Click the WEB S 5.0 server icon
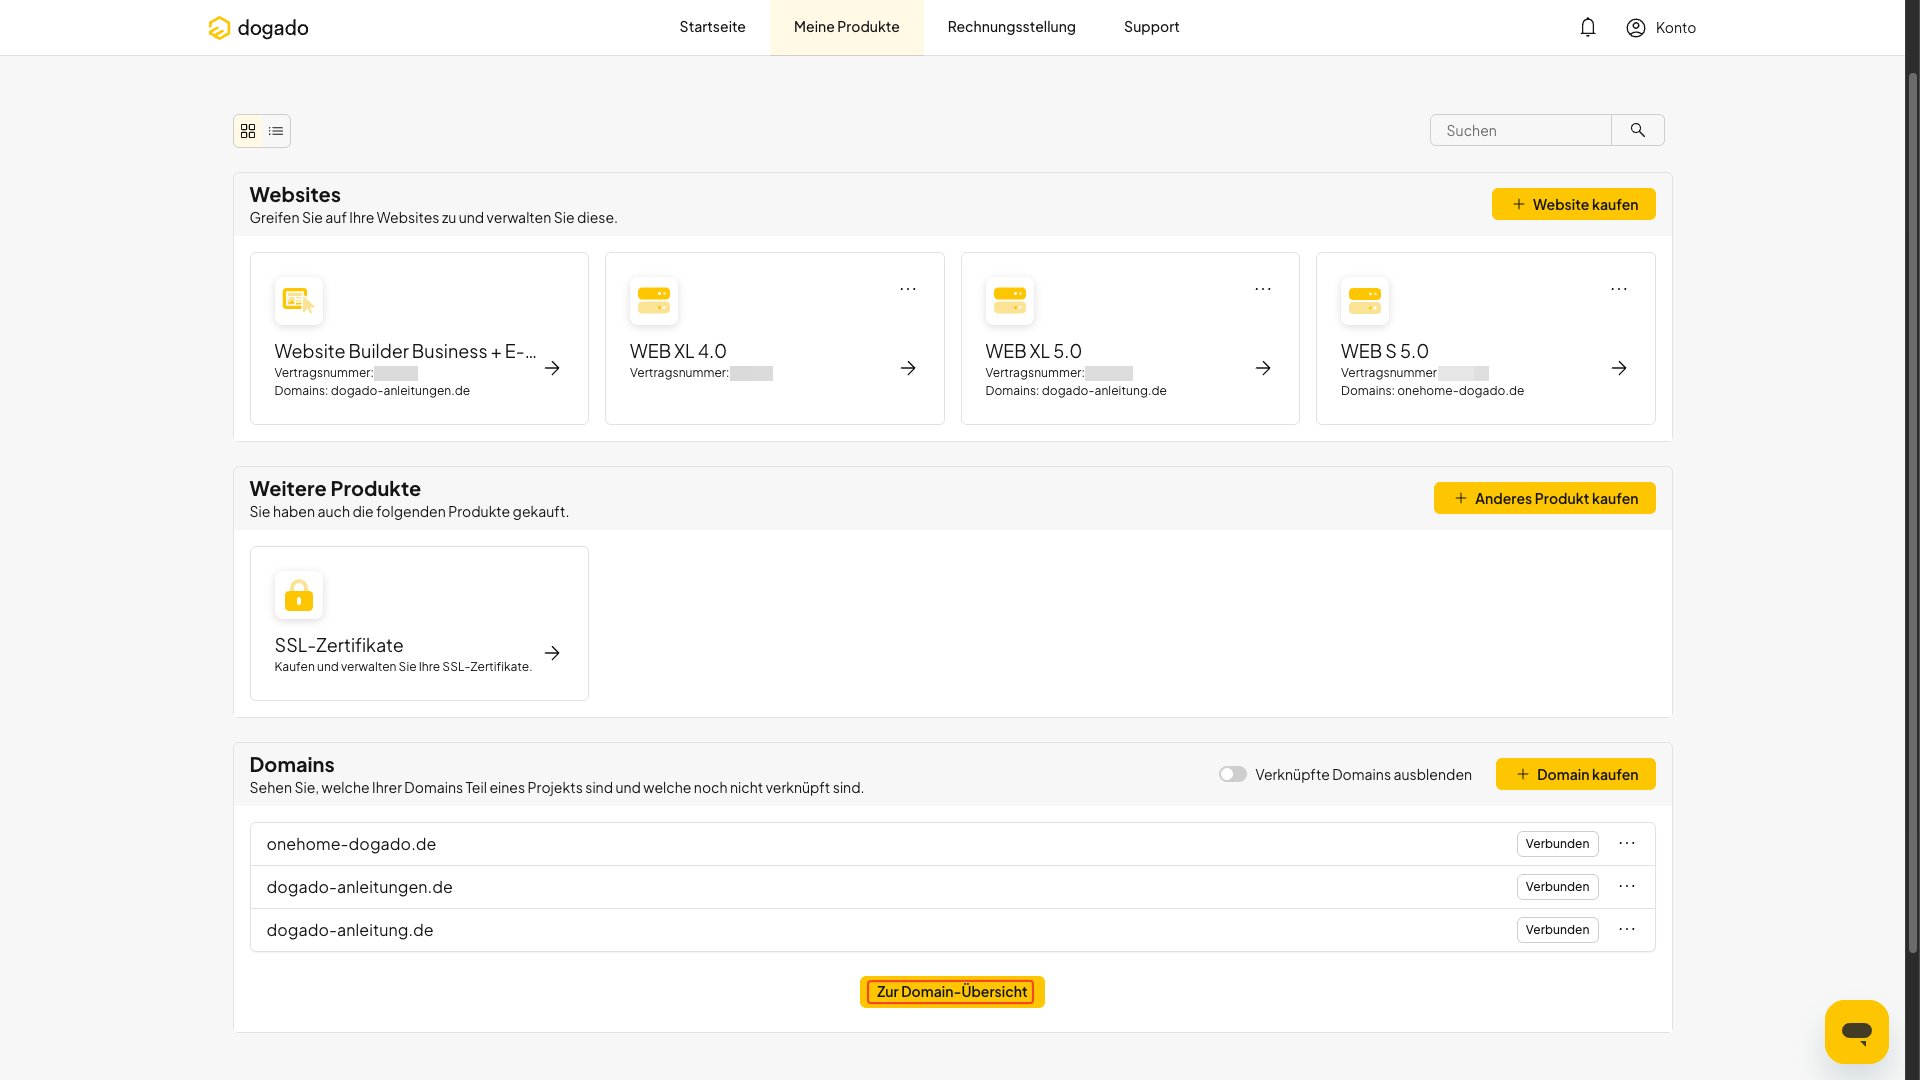Viewport: 1920px width, 1080px height. tap(1365, 301)
